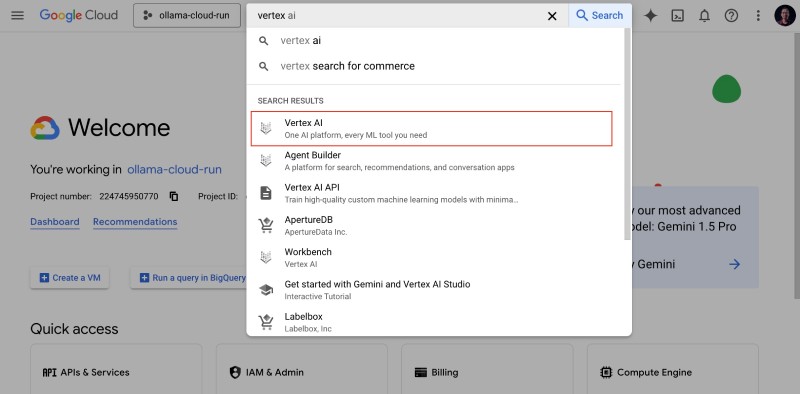This screenshot has width=800, height=394.
Task: Open the help question mark icon
Action: pos(731,16)
